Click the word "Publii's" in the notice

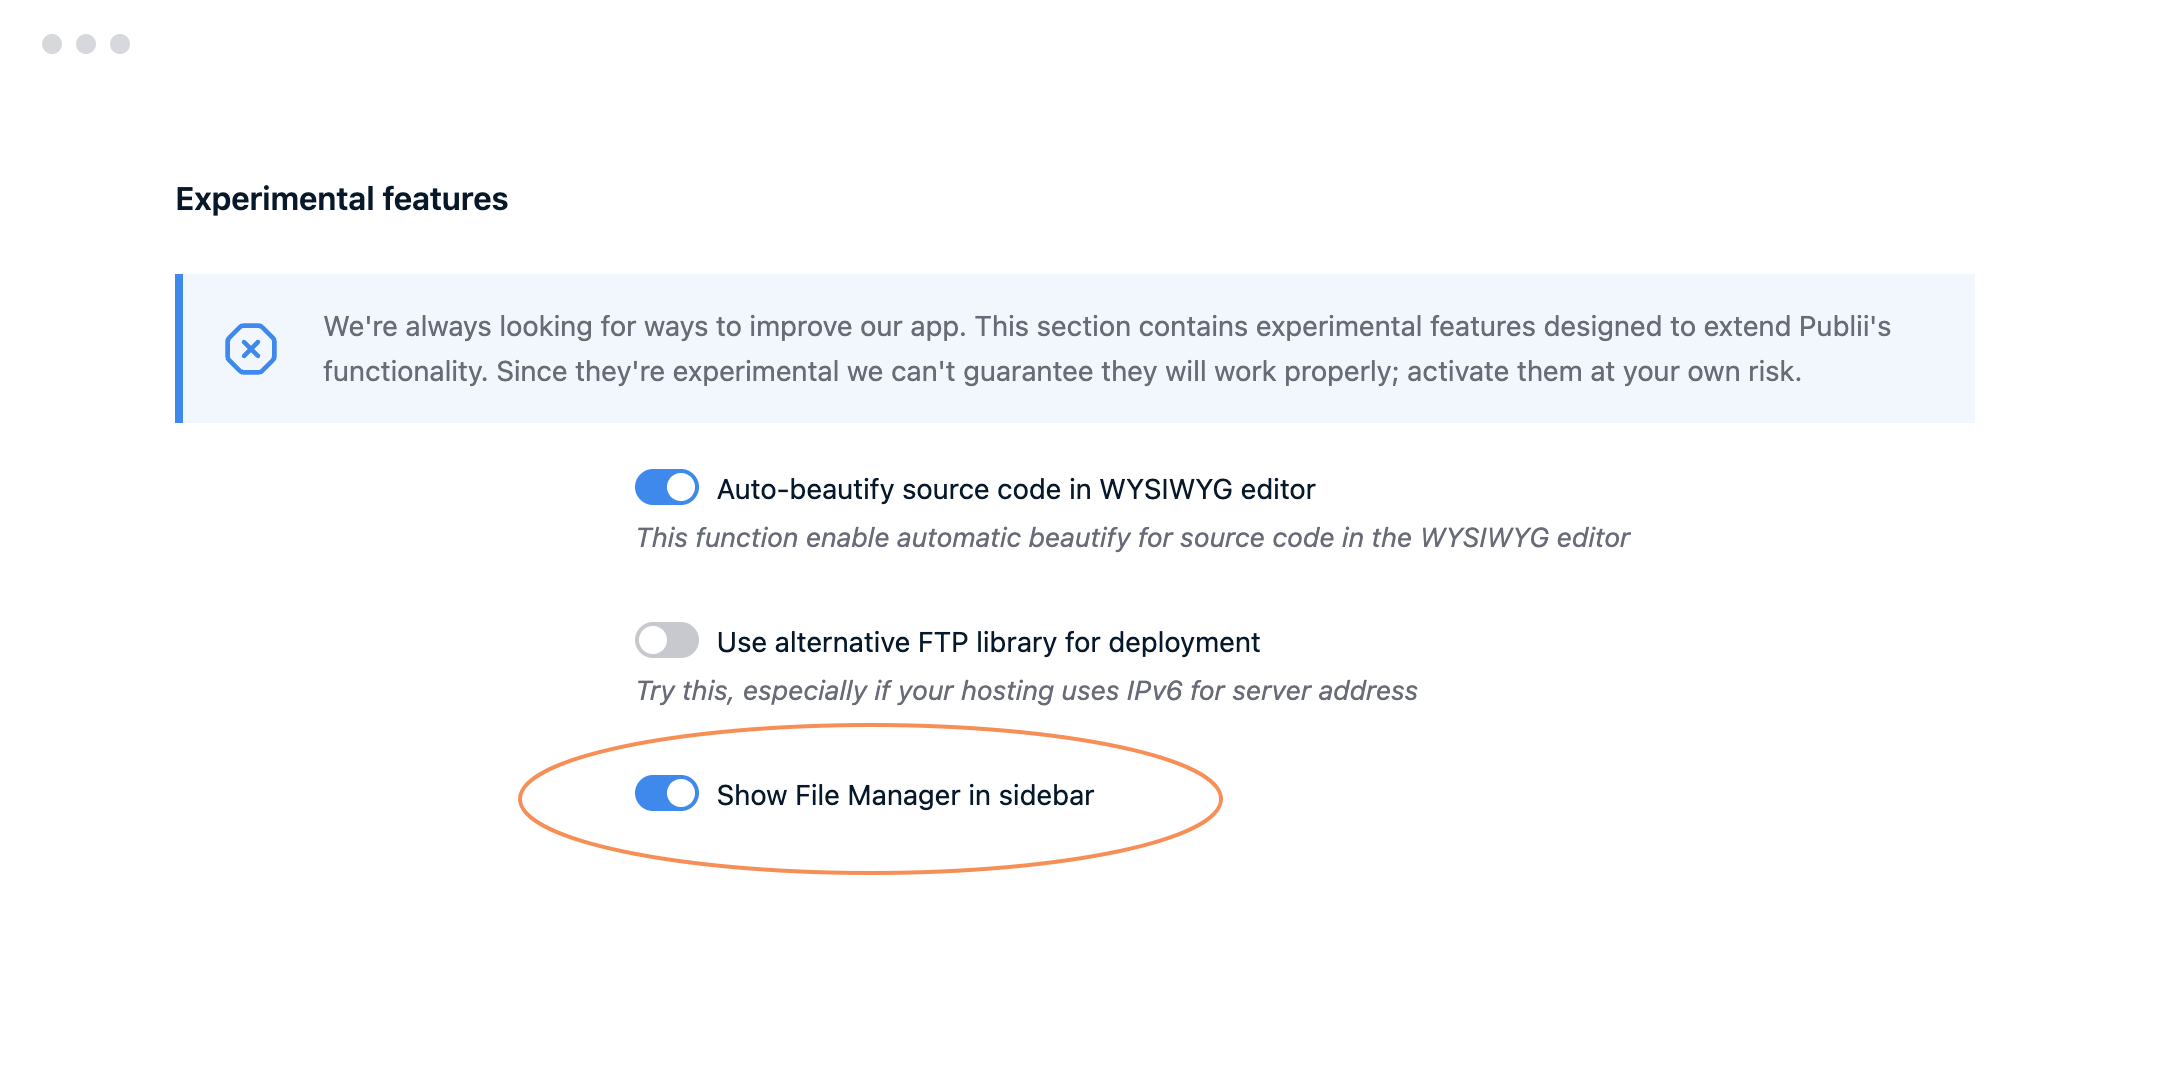click(x=1844, y=327)
